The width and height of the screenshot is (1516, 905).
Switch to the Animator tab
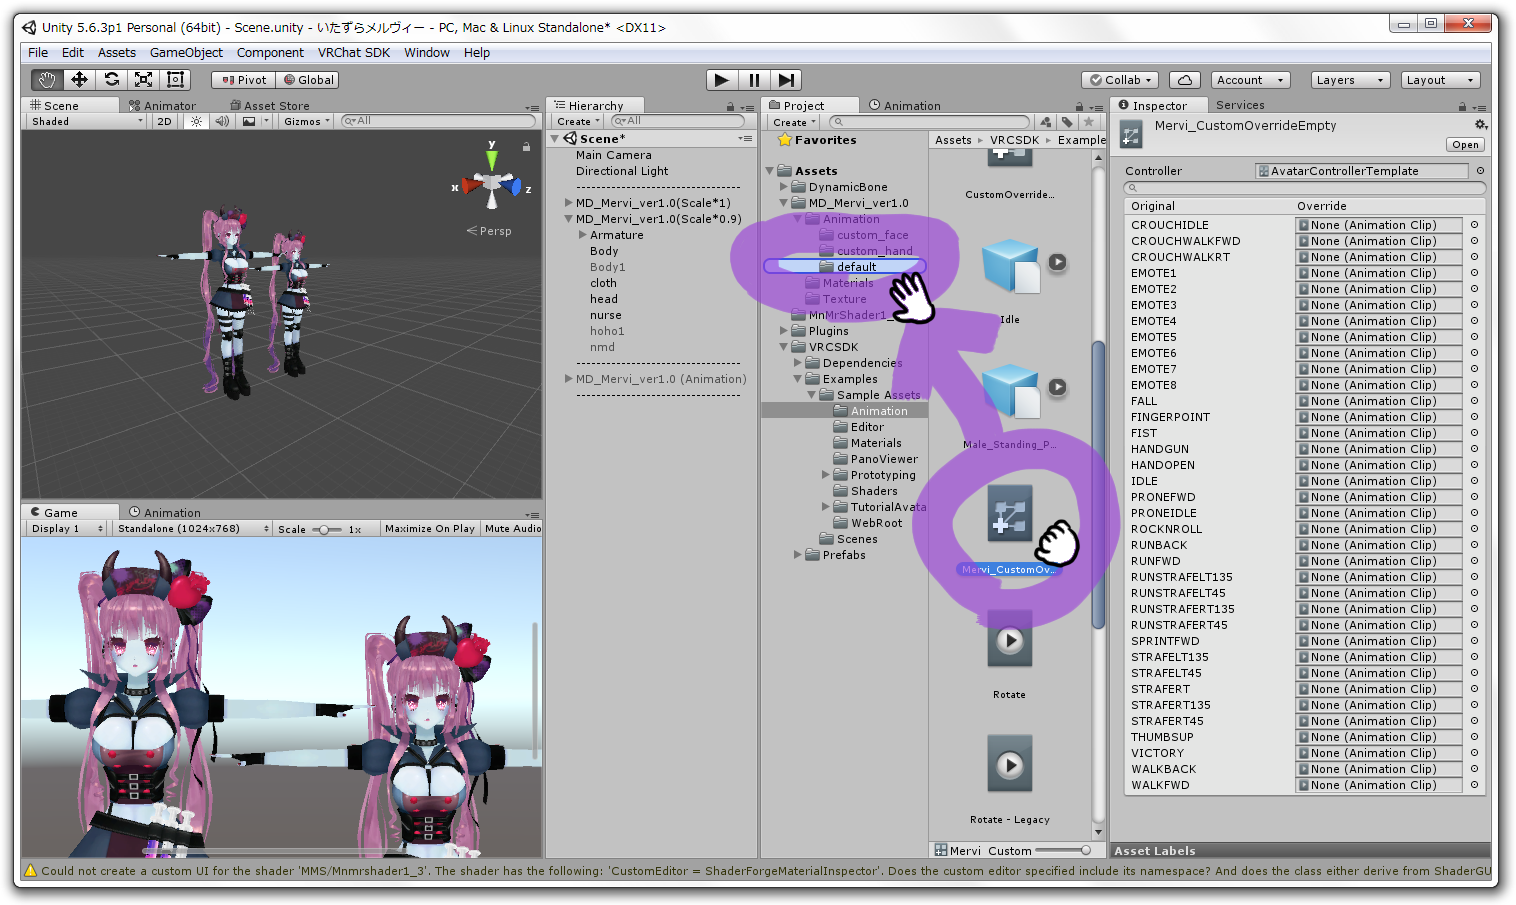(162, 106)
